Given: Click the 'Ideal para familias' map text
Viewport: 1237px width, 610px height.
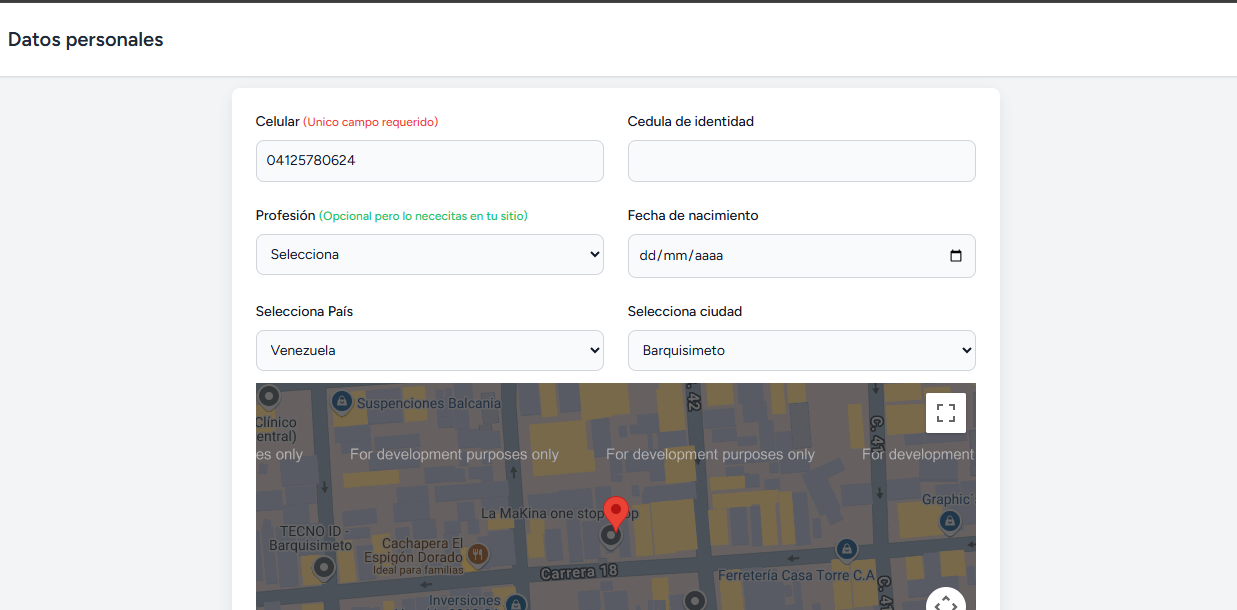Looking at the screenshot, I should tap(418, 570).
